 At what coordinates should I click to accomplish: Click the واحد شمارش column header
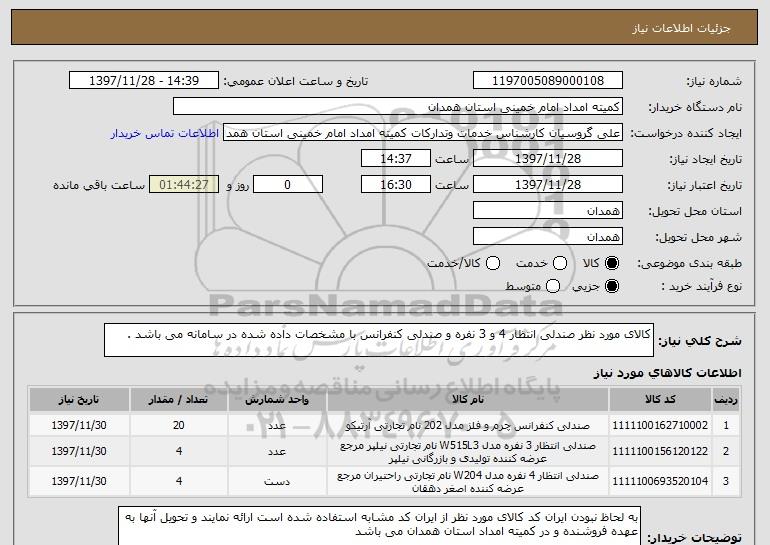[x=277, y=399]
